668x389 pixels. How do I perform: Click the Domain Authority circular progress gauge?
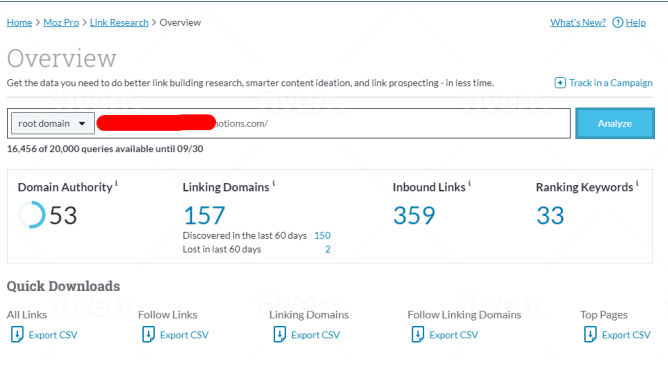31,215
